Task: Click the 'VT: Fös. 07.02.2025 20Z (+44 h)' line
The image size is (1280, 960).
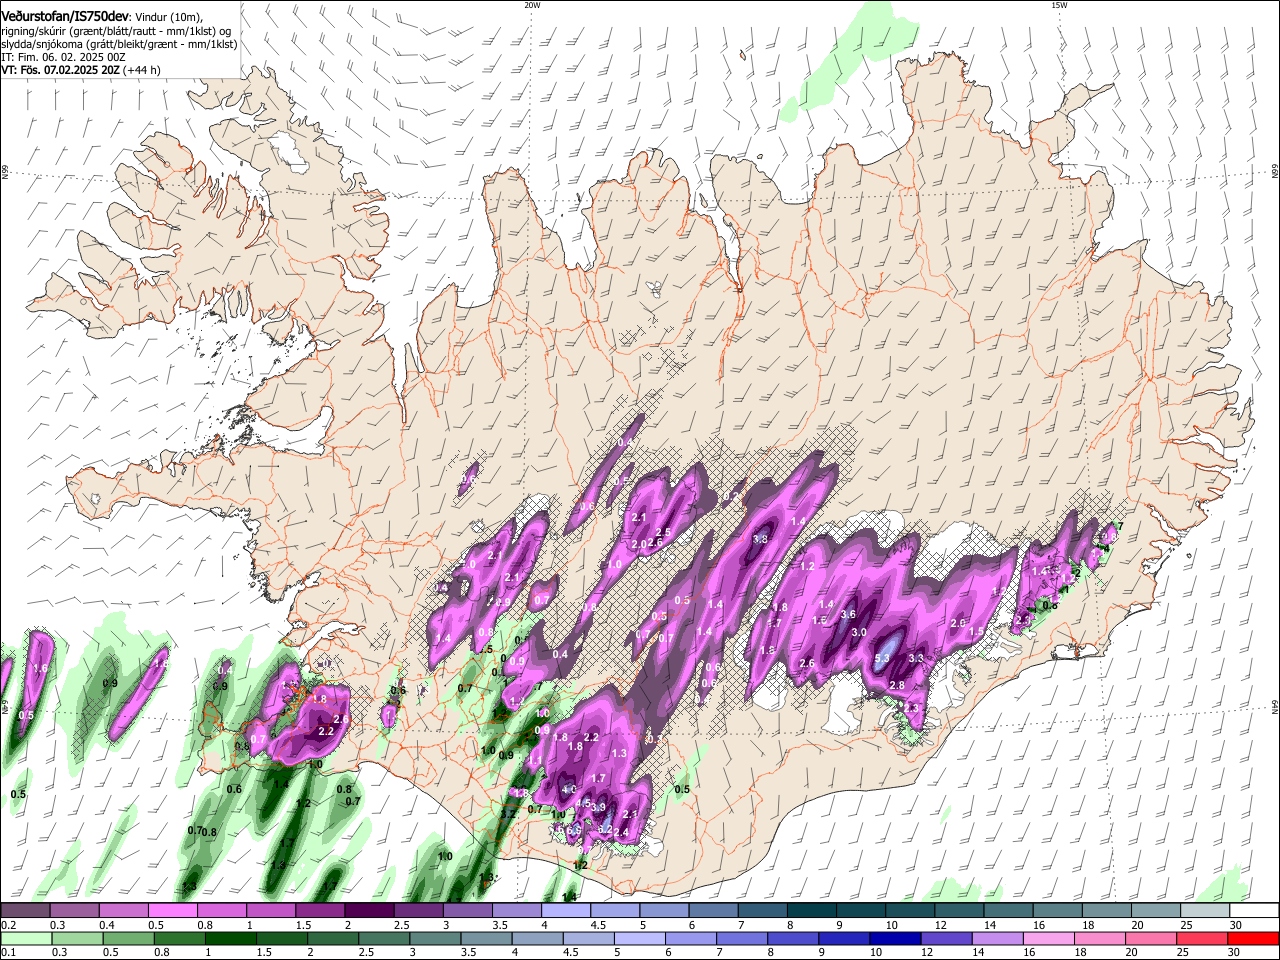Action: tap(81, 70)
